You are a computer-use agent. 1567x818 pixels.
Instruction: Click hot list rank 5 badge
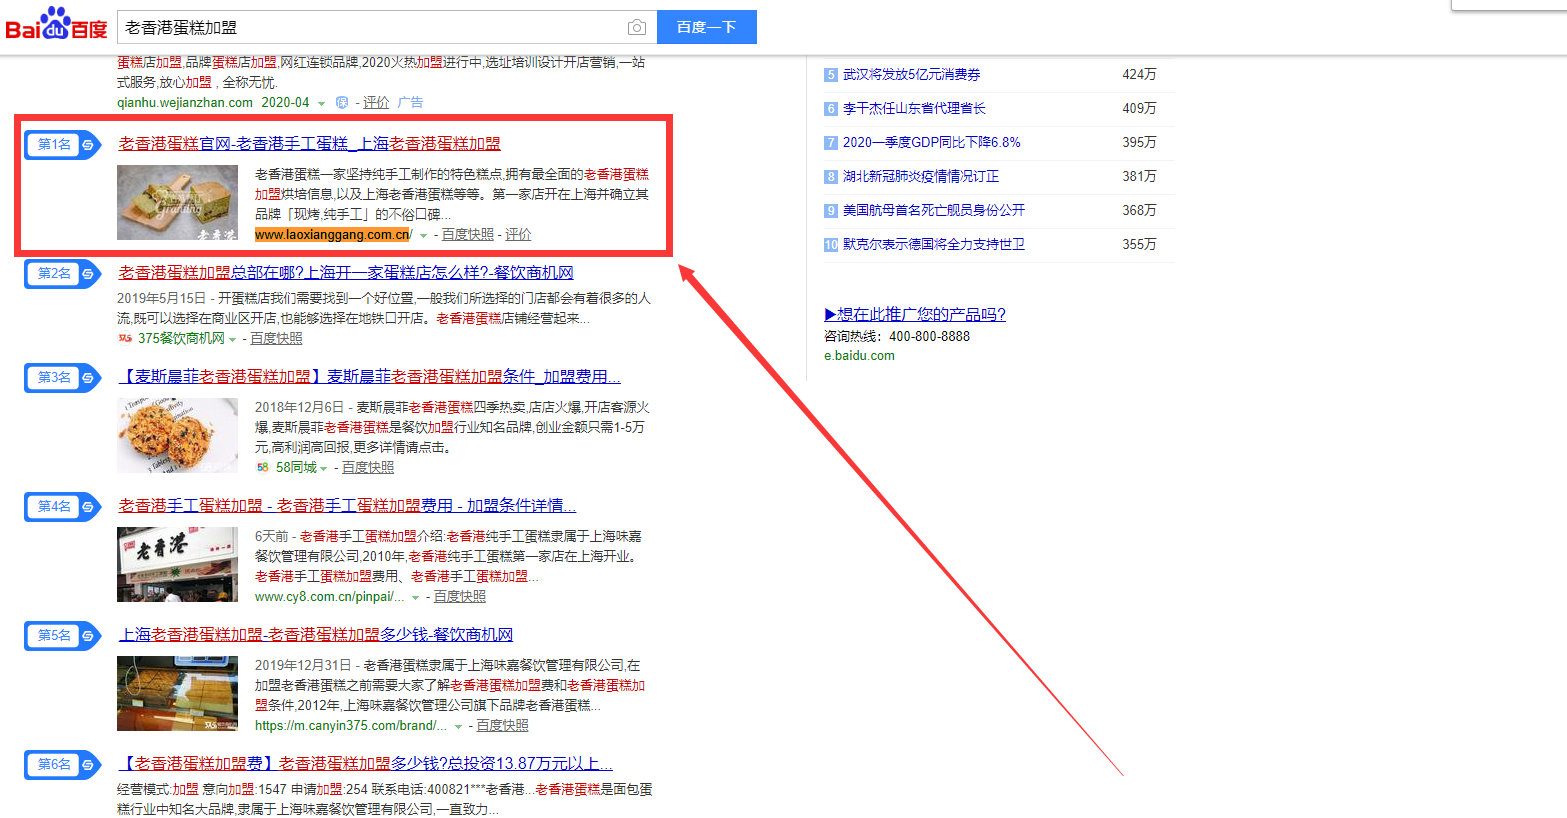[x=830, y=74]
